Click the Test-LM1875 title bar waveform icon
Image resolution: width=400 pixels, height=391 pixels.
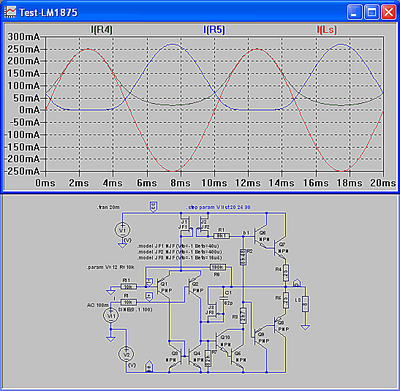10,12
